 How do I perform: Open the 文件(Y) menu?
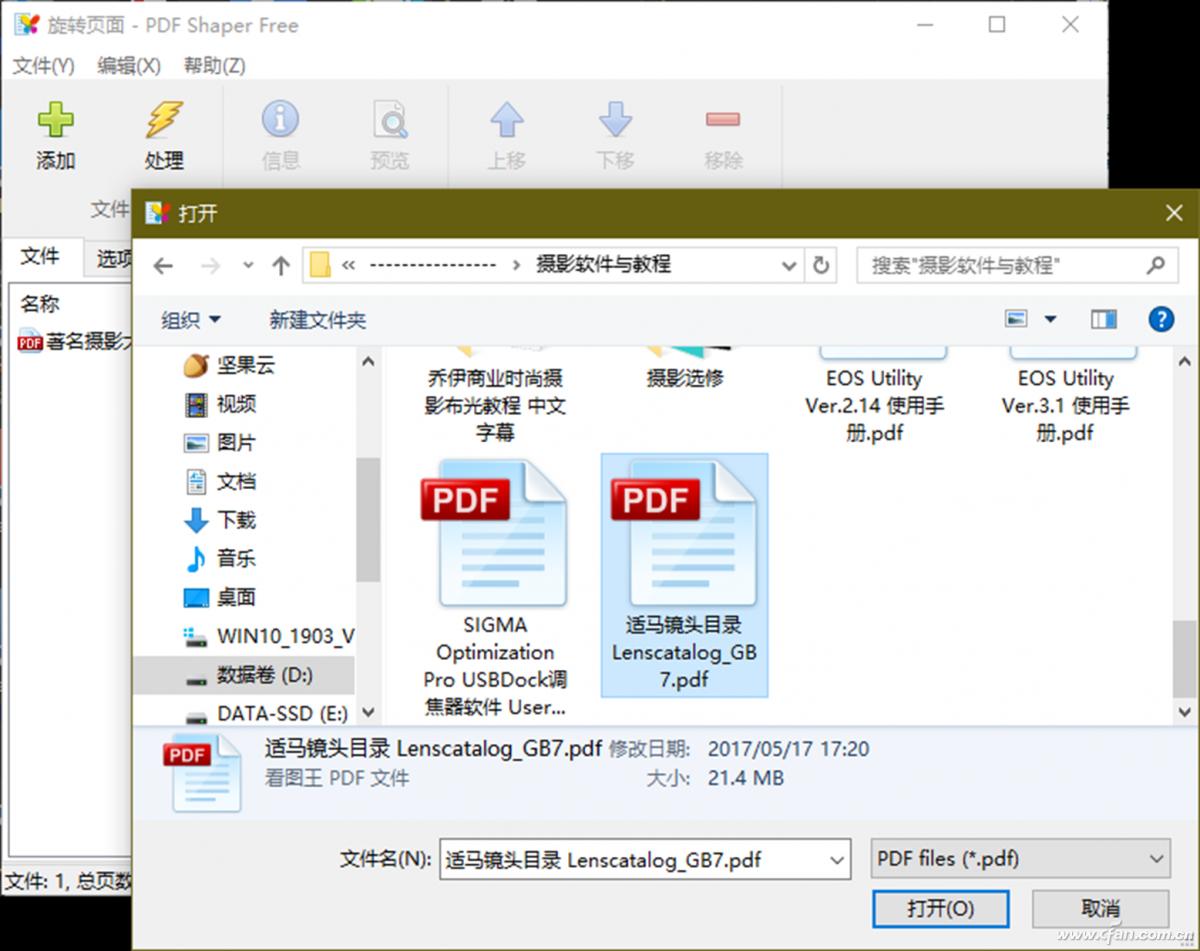coord(42,65)
